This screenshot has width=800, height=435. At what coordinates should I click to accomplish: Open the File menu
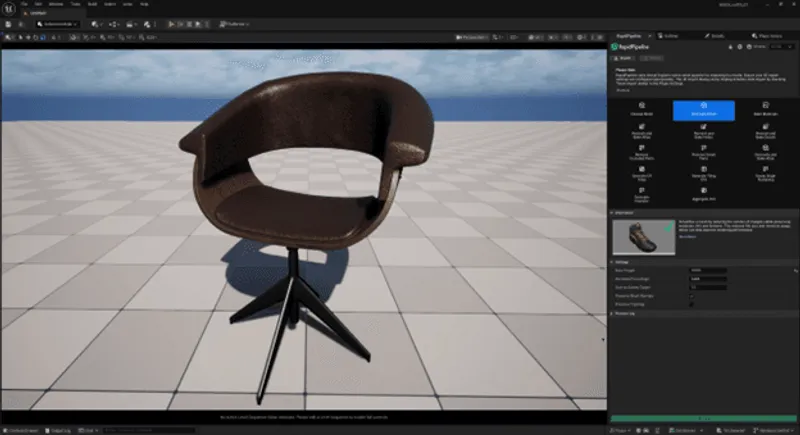point(23,6)
